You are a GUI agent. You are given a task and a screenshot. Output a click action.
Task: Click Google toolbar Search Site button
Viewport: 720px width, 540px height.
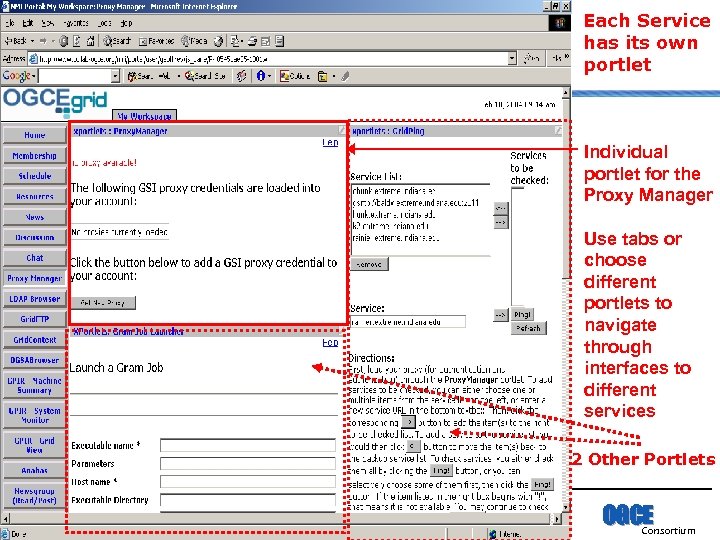[205, 76]
